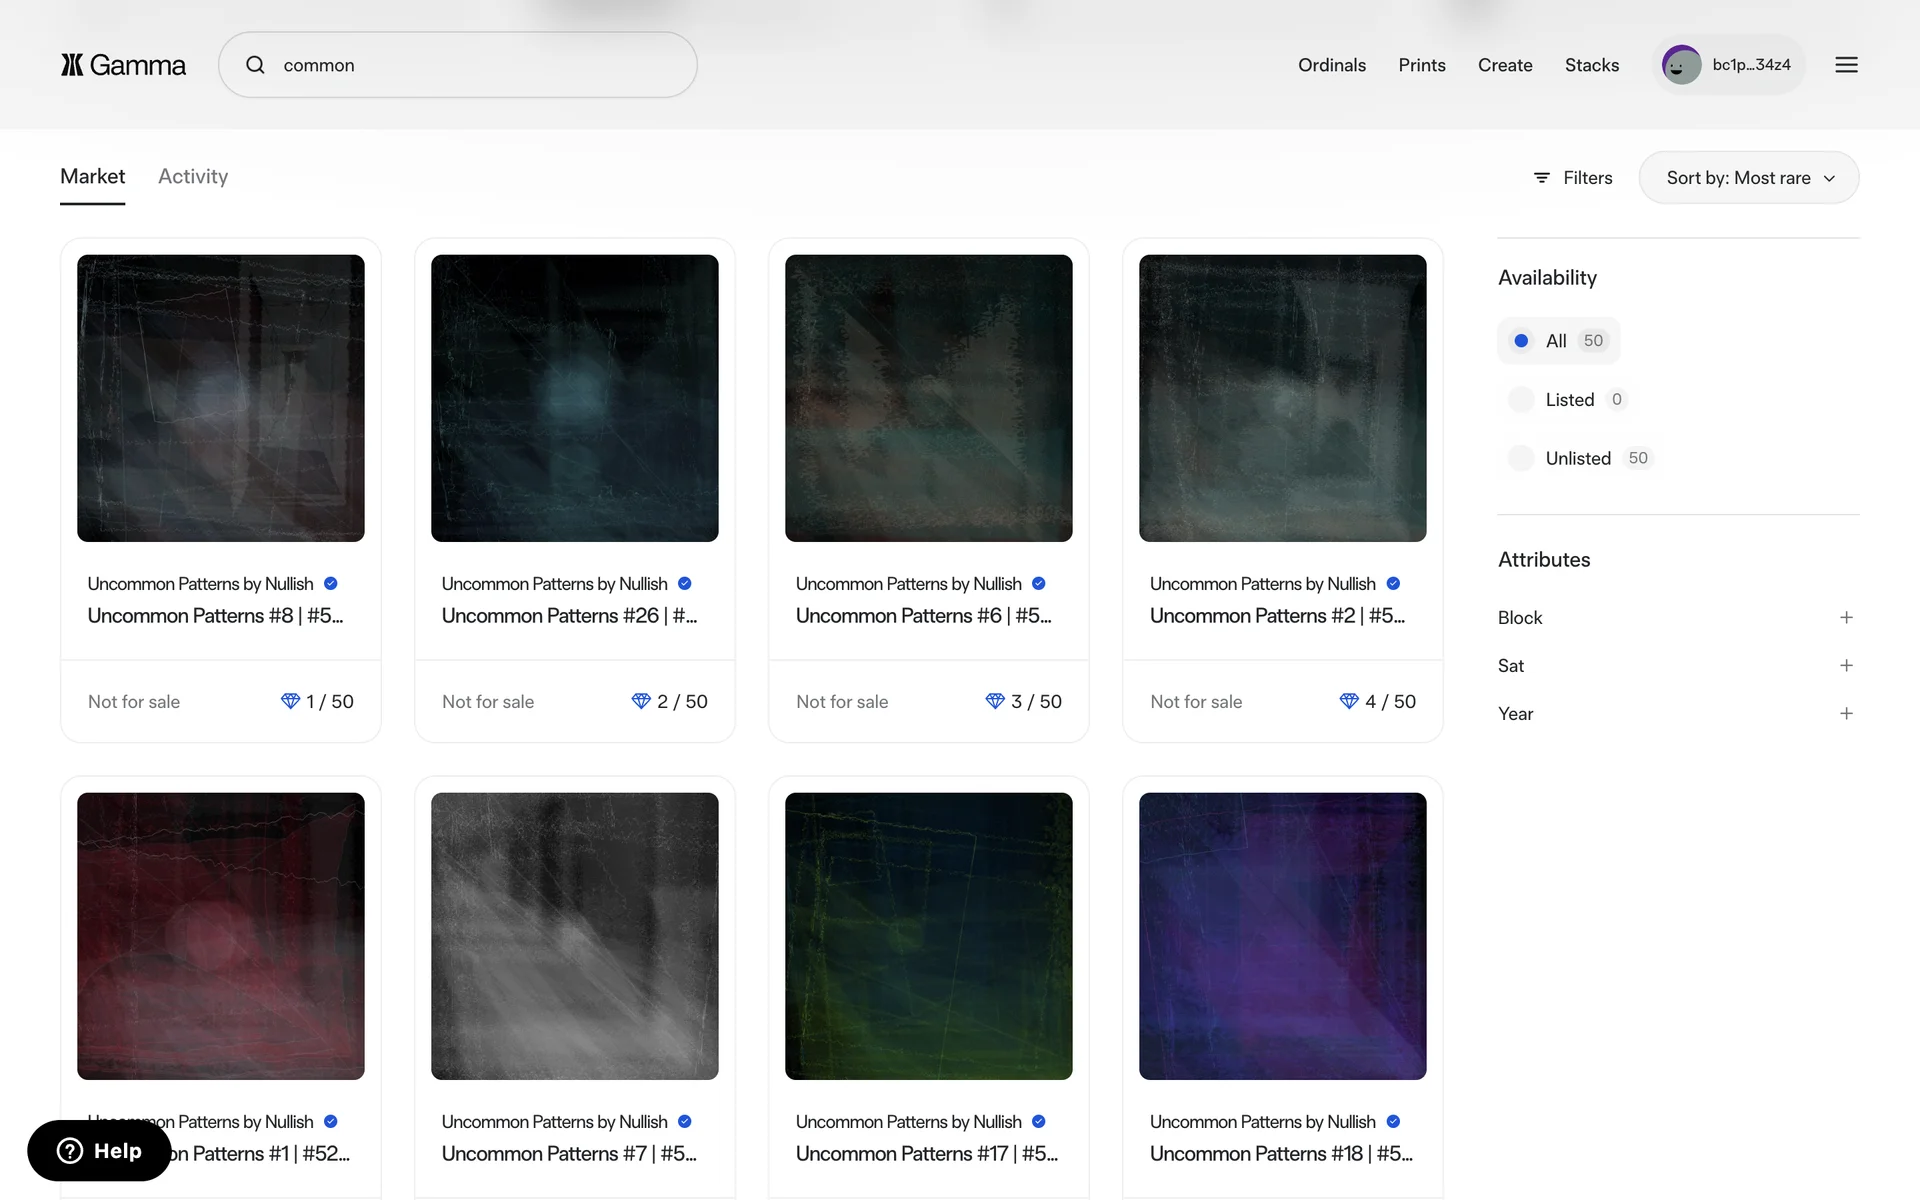Viewport: 1920px width, 1200px height.
Task: Expand the Year attribute filter
Action: [x=1846, y=714]
